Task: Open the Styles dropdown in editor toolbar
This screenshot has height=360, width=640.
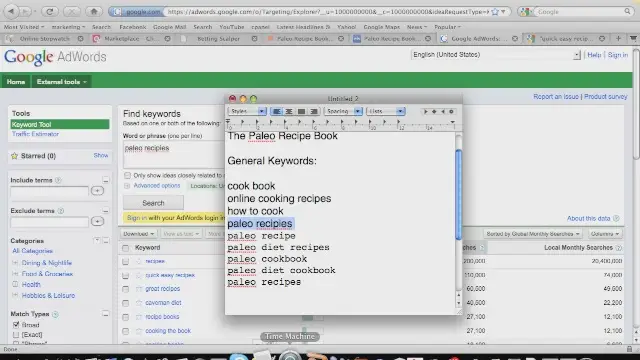Action: (x=248, y=111)
